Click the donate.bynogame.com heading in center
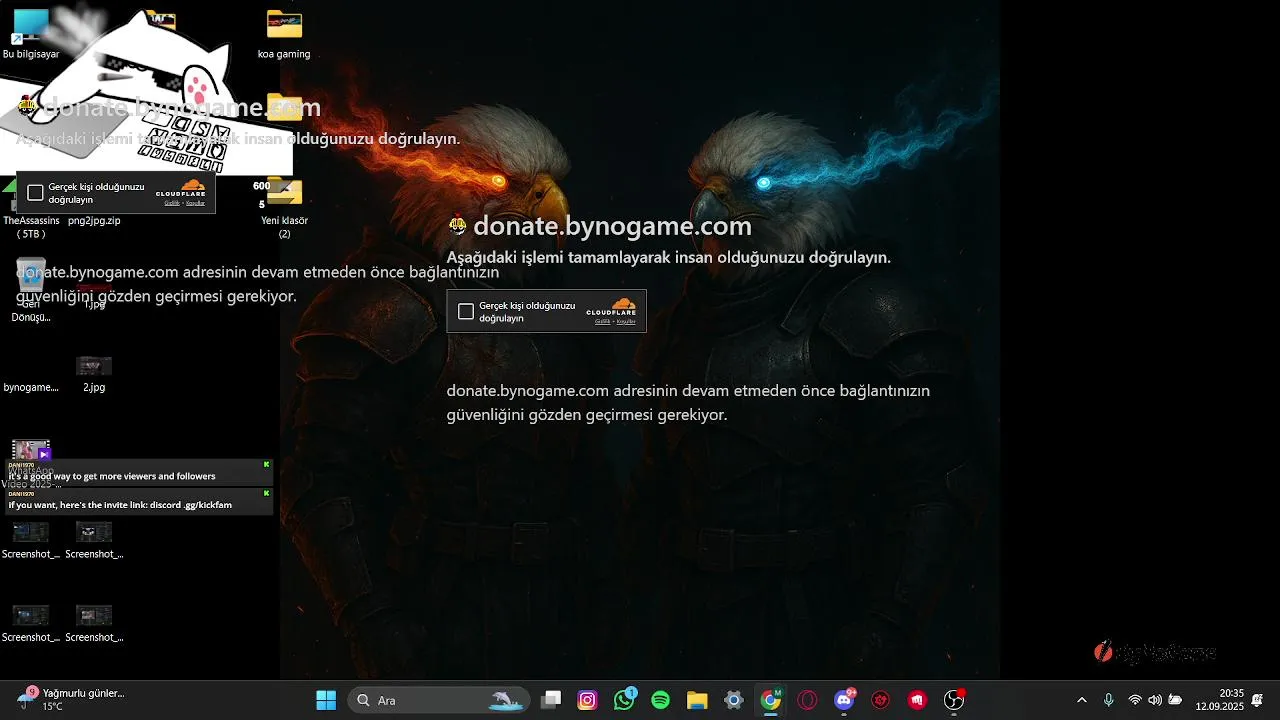Viewport: 1280px width, 720px height. point(612,227)
